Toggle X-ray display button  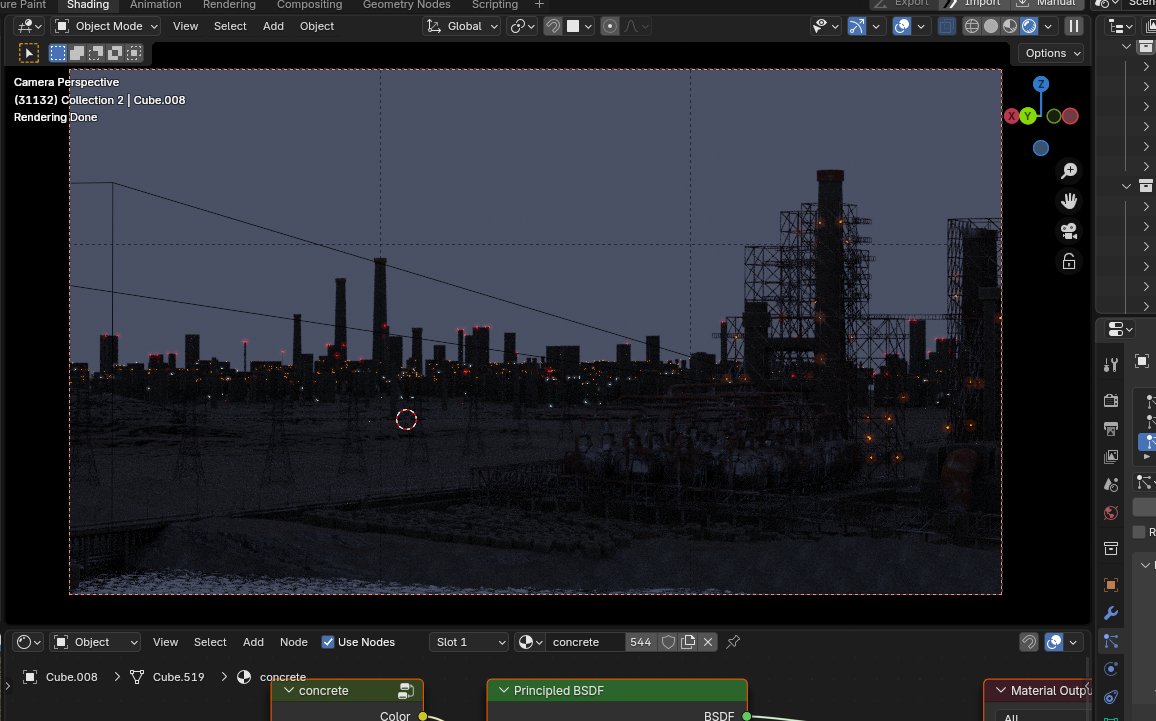pyautogui.click(x=947, y=27)
